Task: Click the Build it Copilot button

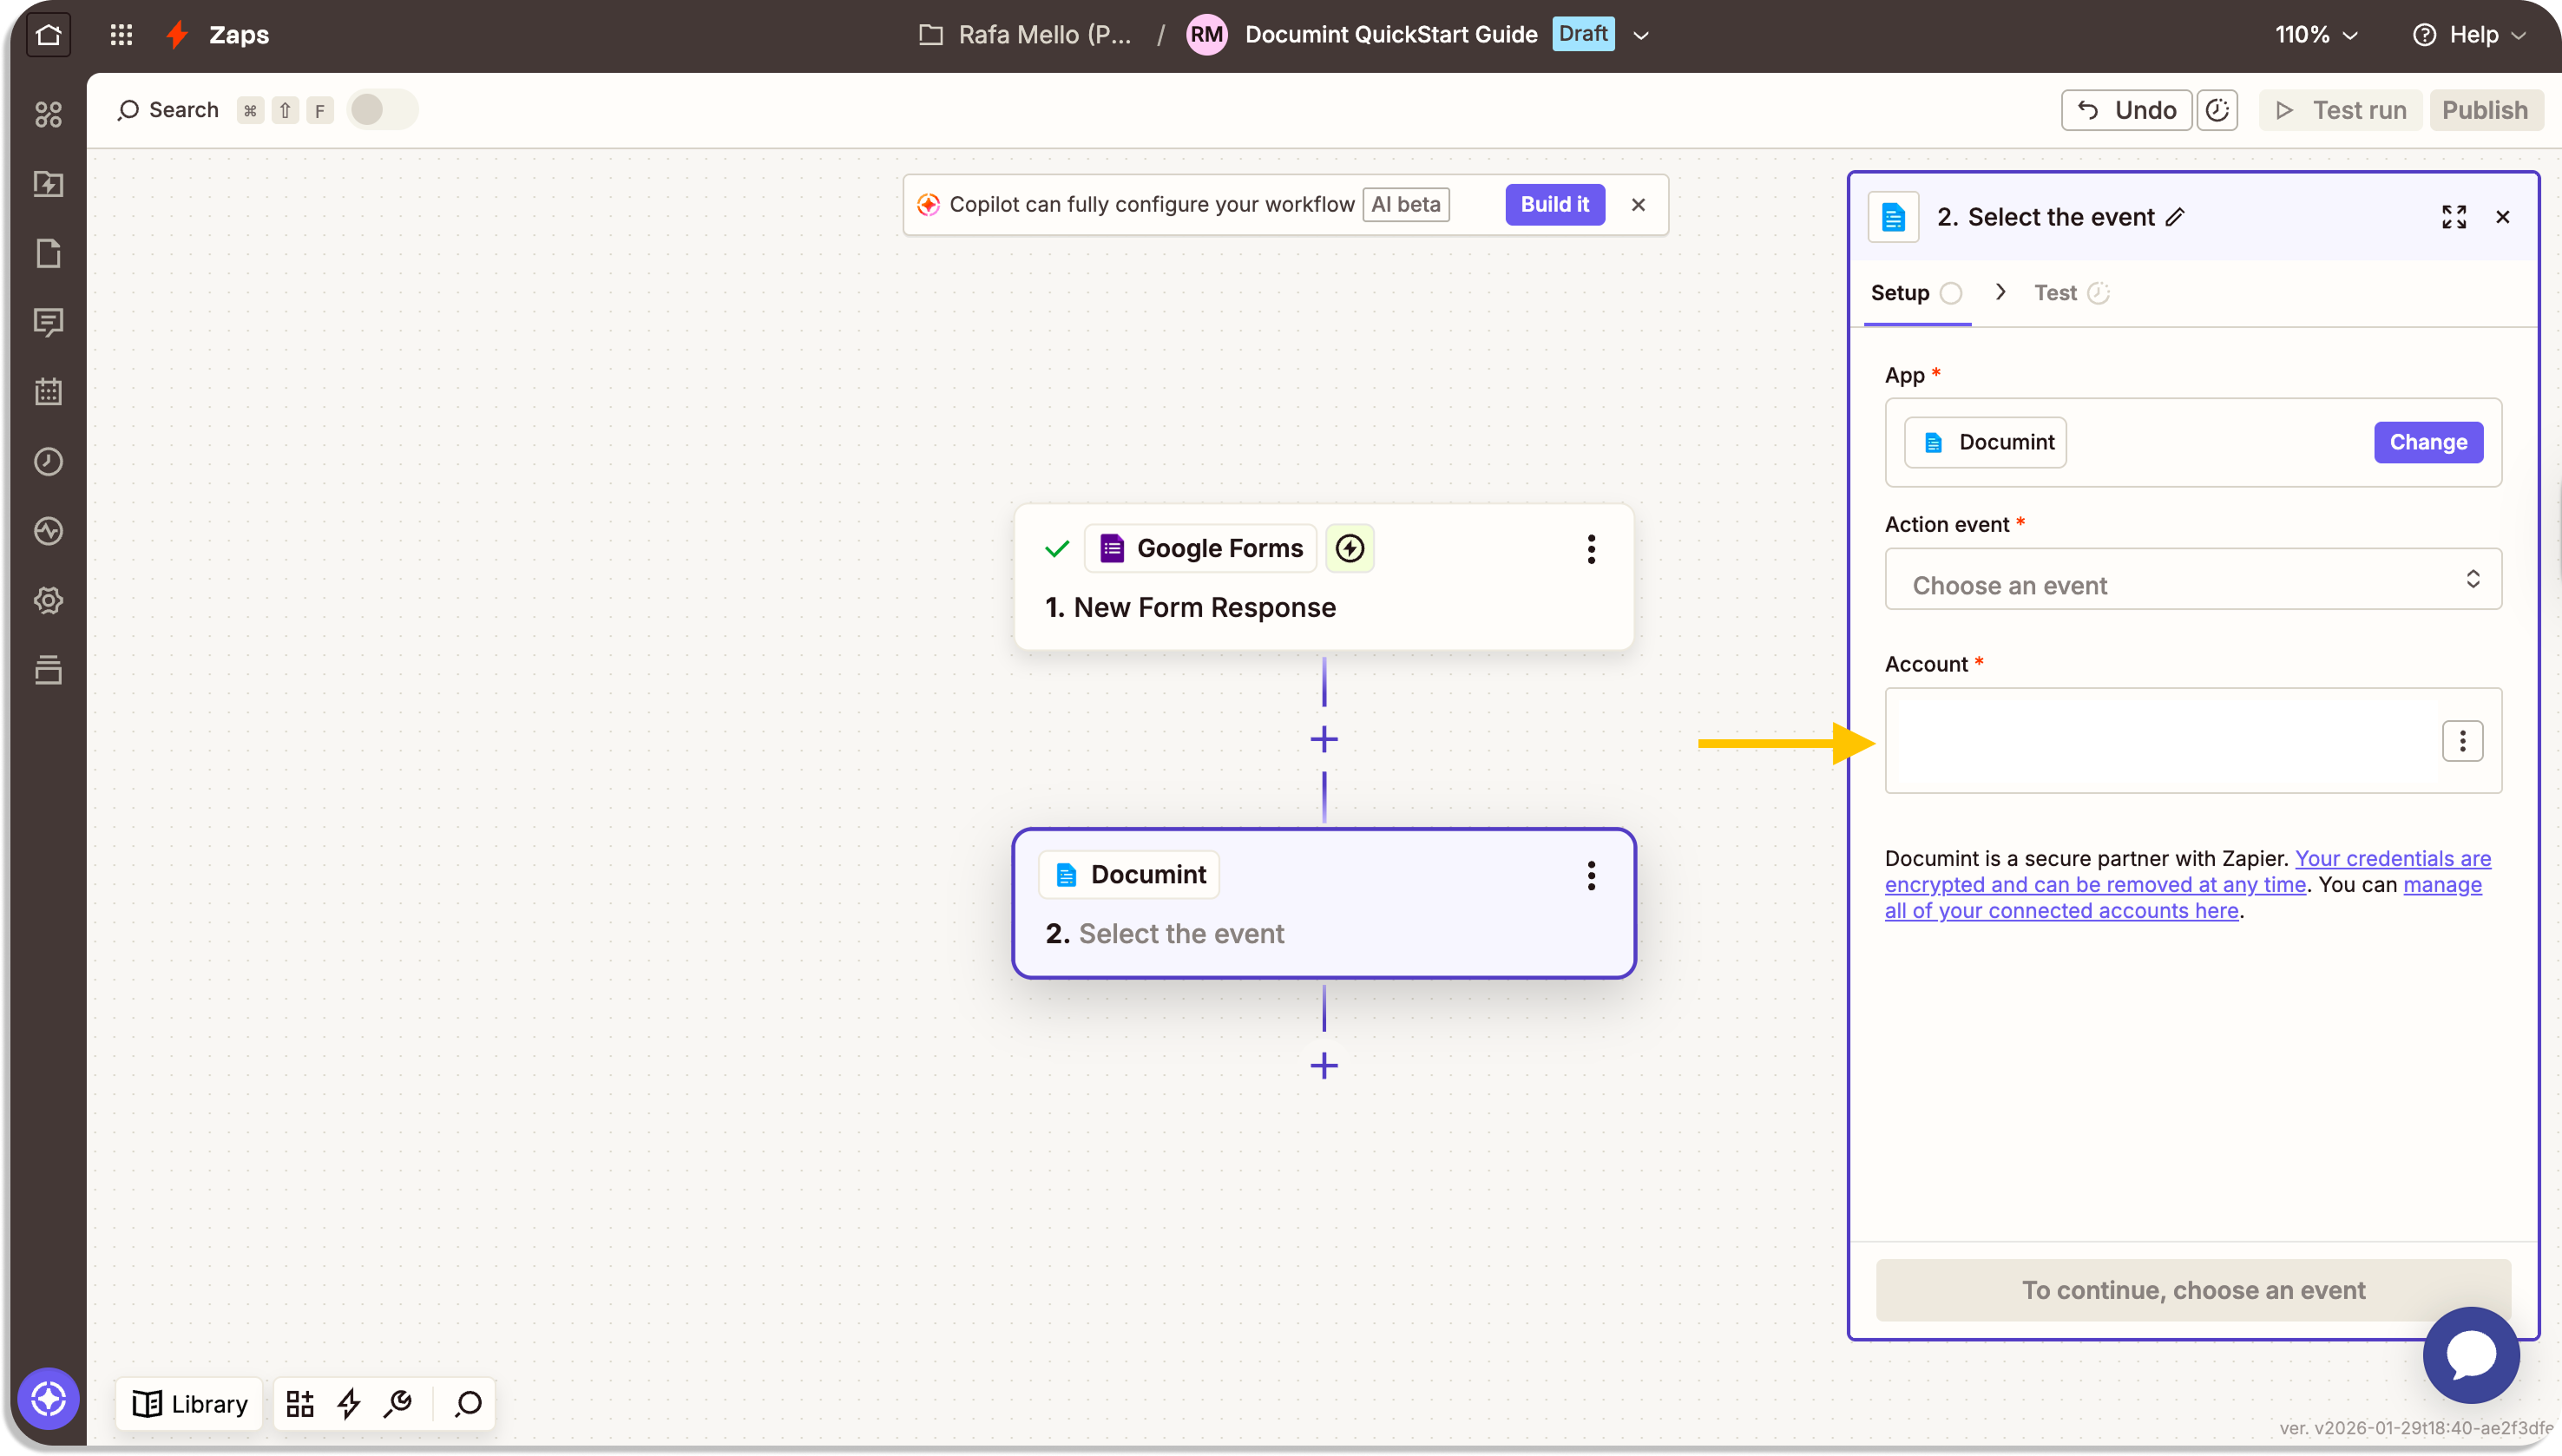Action: [1554, 205]
